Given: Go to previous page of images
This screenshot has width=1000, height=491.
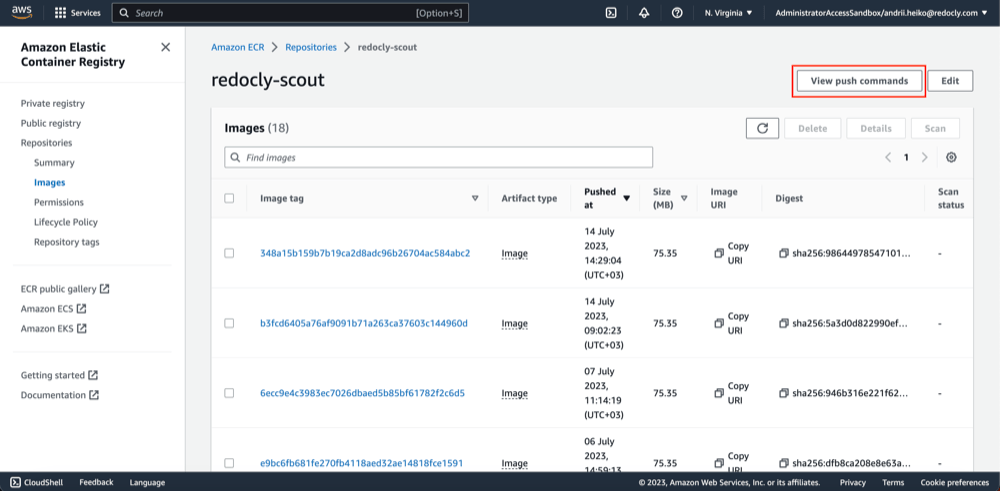Looking at the screenshot, I should 888,158.
